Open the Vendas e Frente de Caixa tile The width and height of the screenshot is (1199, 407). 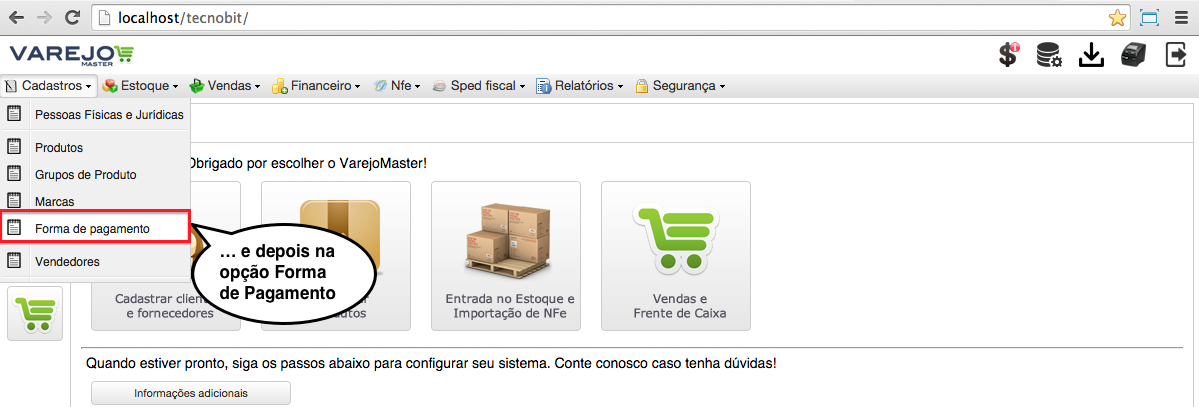click(676, 256)
